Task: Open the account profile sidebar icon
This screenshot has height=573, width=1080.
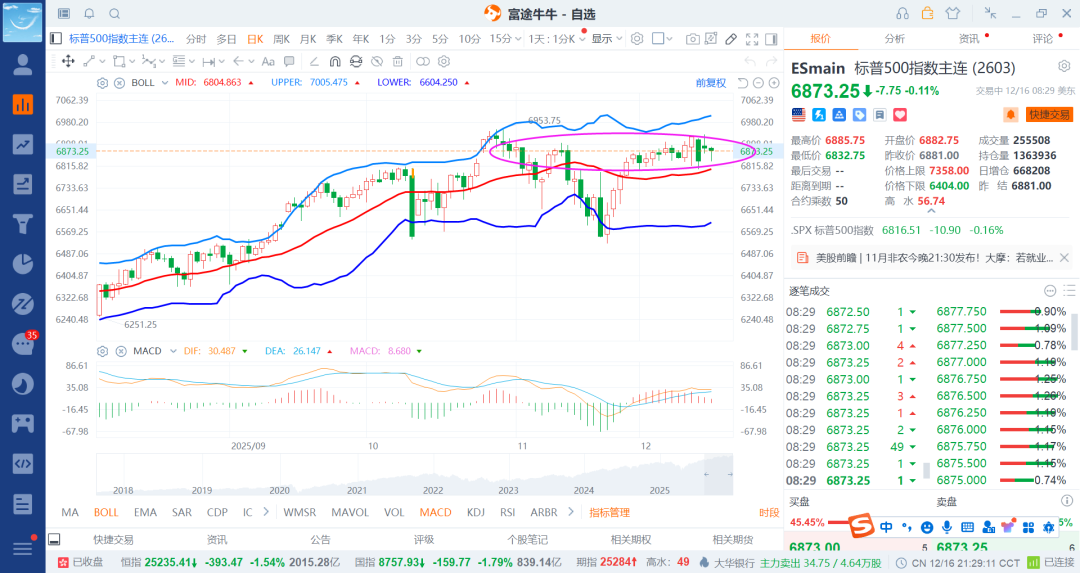Action: click(x=23, y=64)
